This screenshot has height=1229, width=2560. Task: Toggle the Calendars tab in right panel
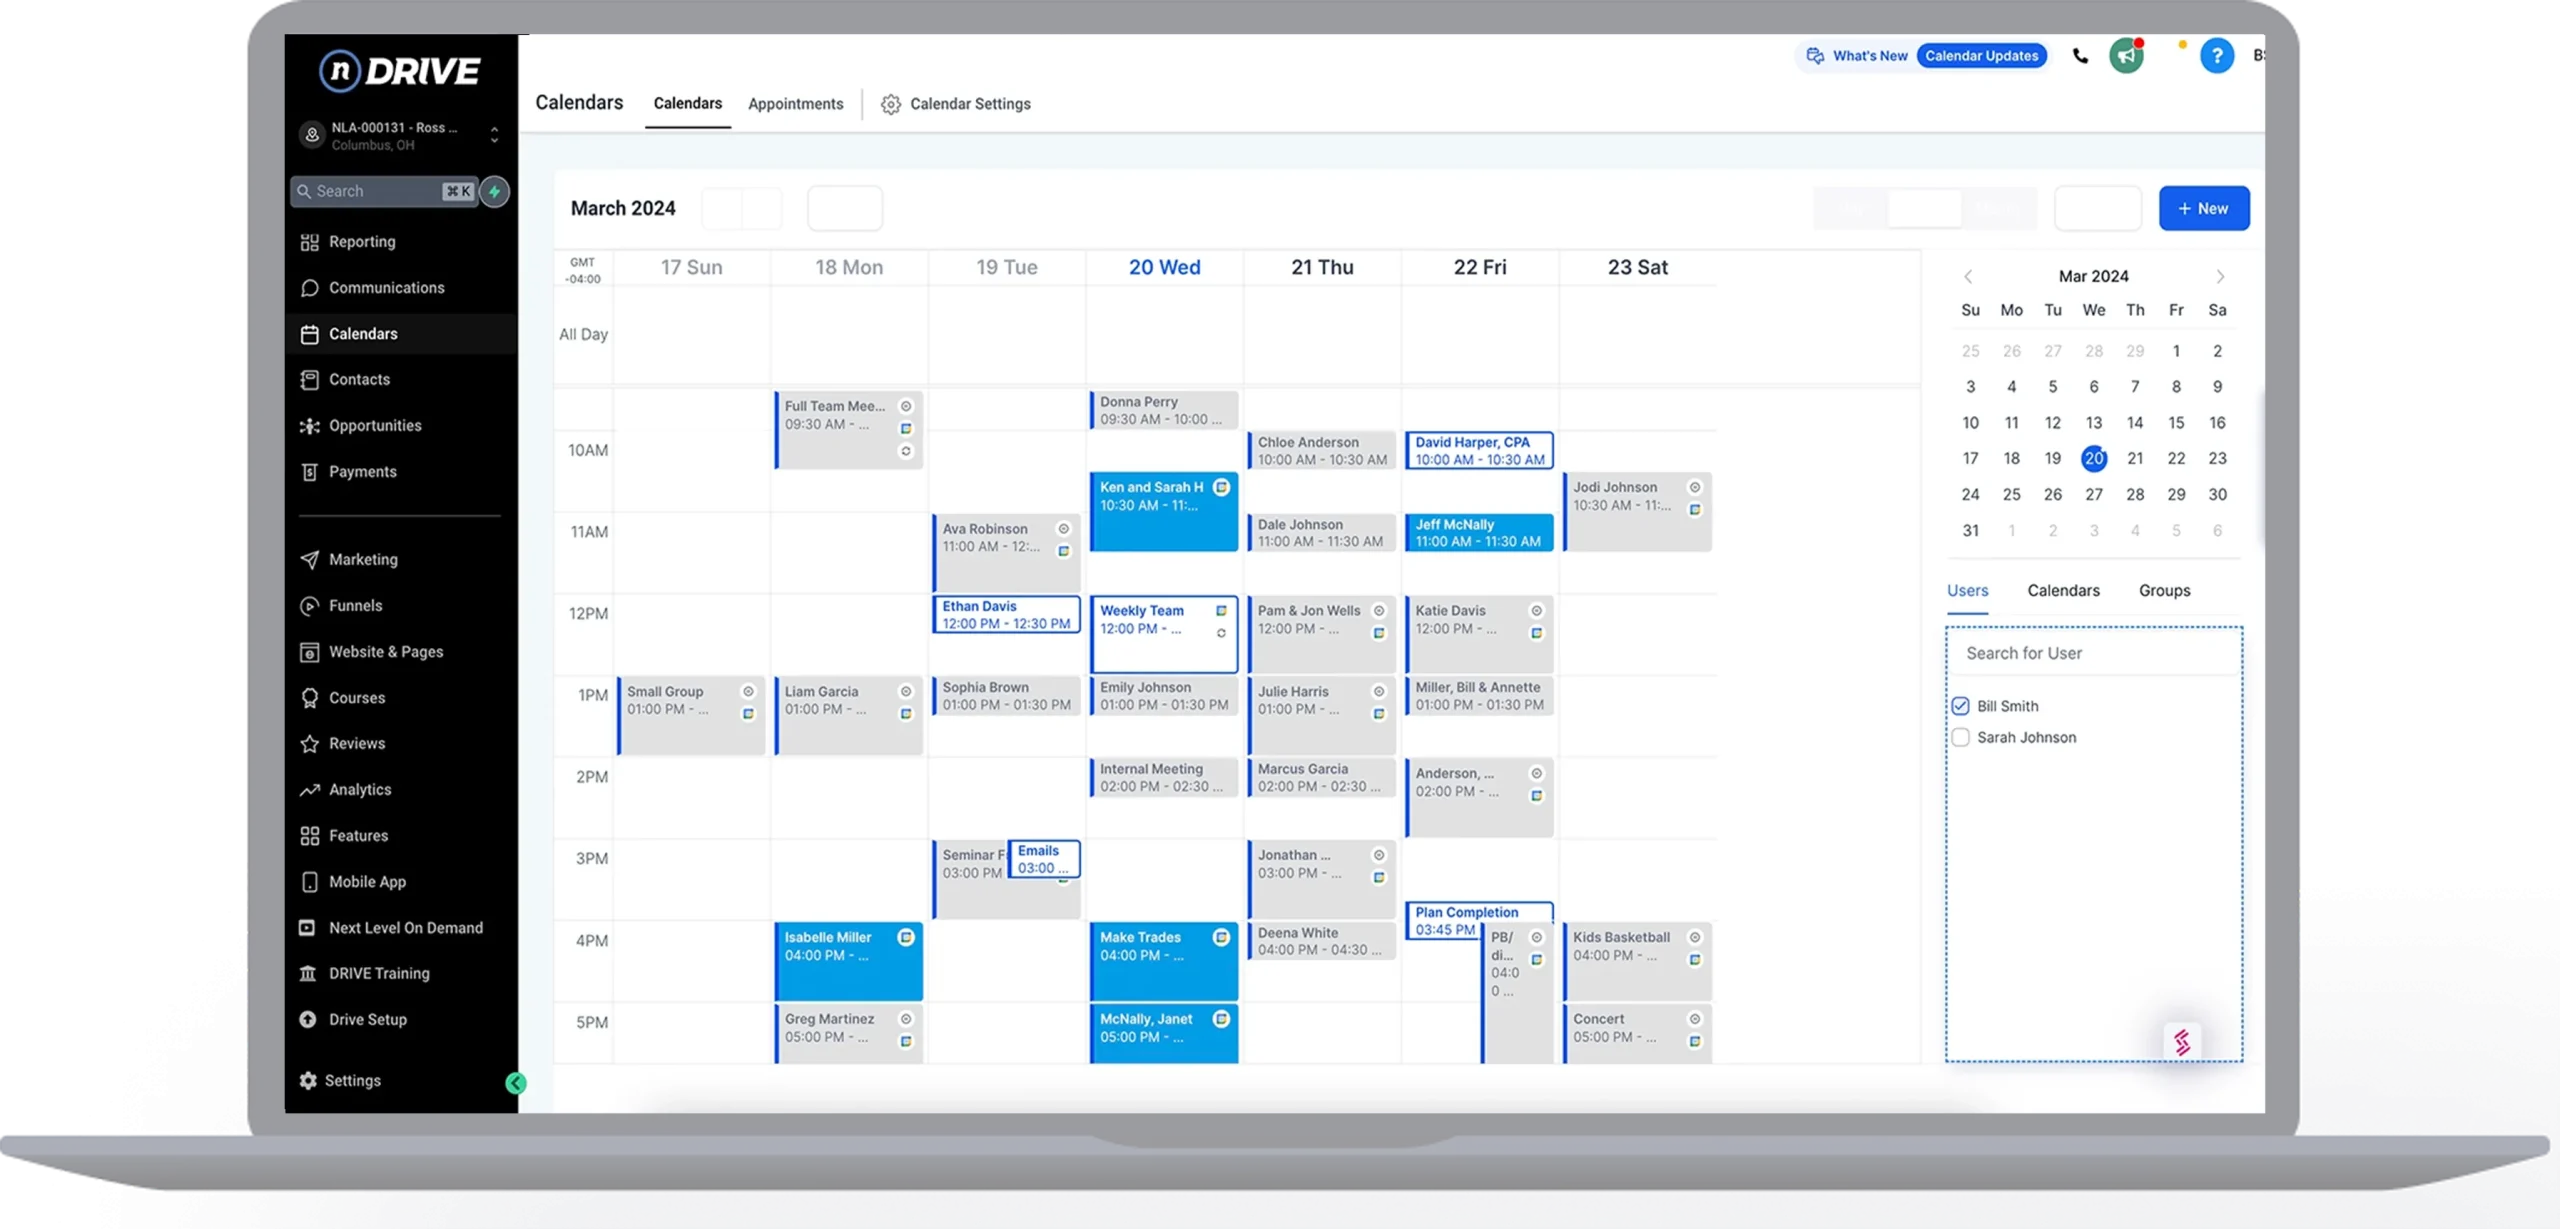[x=2064, y=589]
